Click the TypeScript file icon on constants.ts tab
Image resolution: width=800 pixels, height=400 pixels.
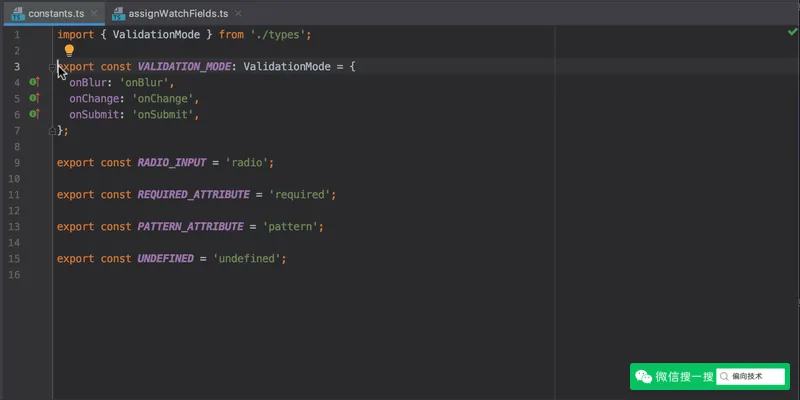tap(18, 14)
